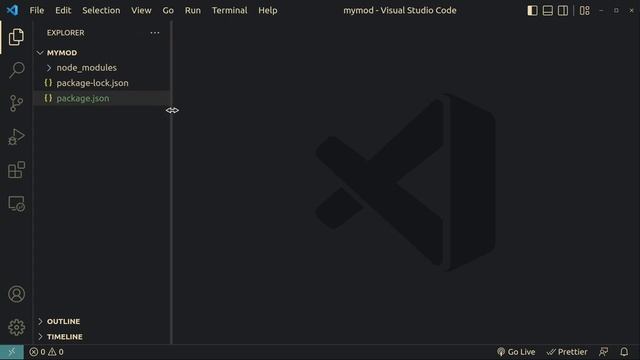This screenshot has width=640, height=360.
Task: Click Go Live in the status bar
Action: click(516, 352)
